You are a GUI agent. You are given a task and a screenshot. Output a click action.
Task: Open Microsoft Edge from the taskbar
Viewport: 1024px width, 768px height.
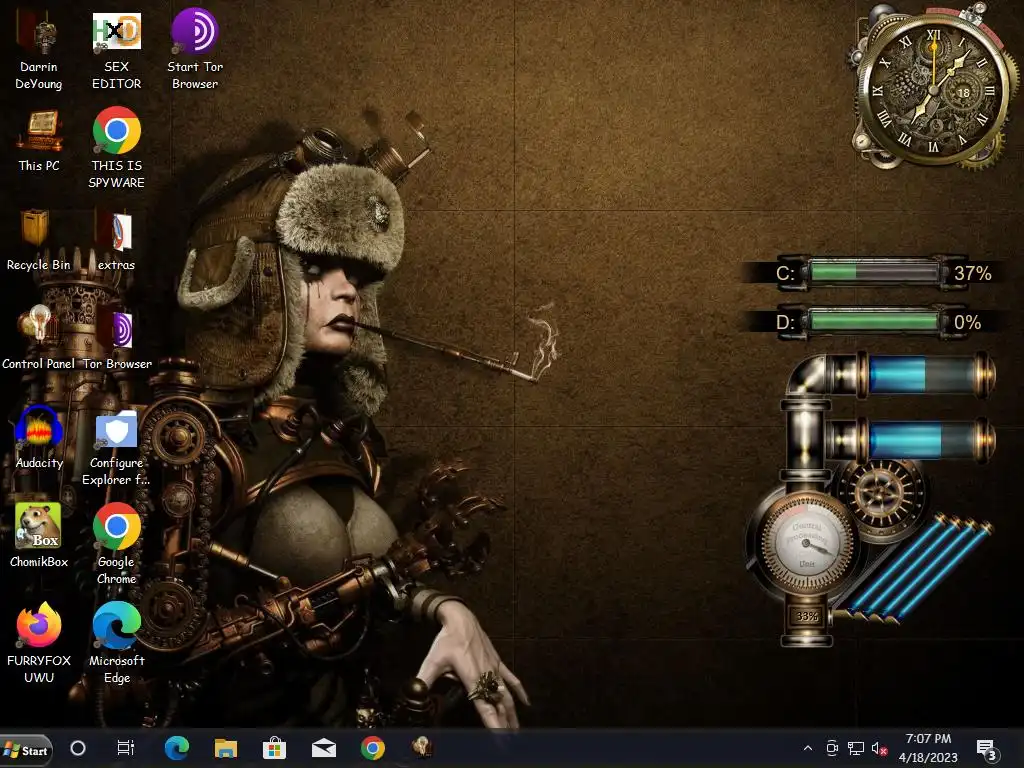176,748
